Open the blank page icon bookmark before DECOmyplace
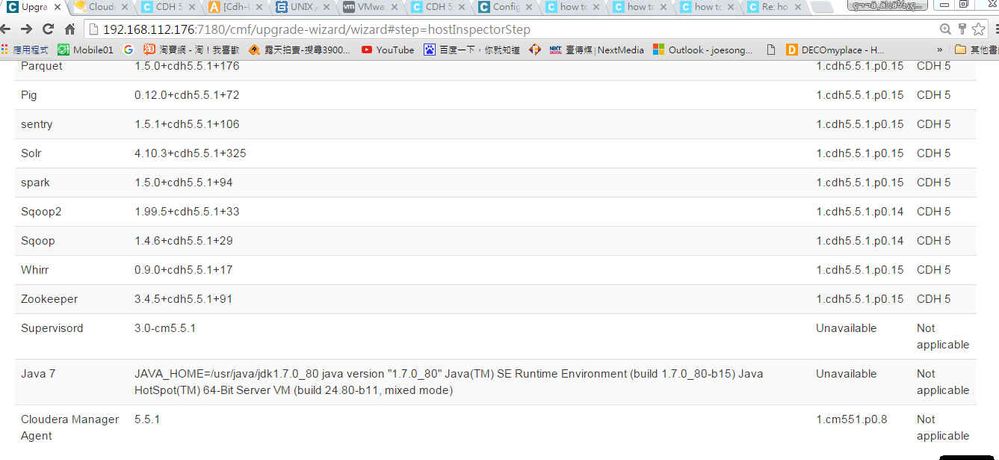Image resolution: width=999 pixels, height=460 pixels. point(771,50)
